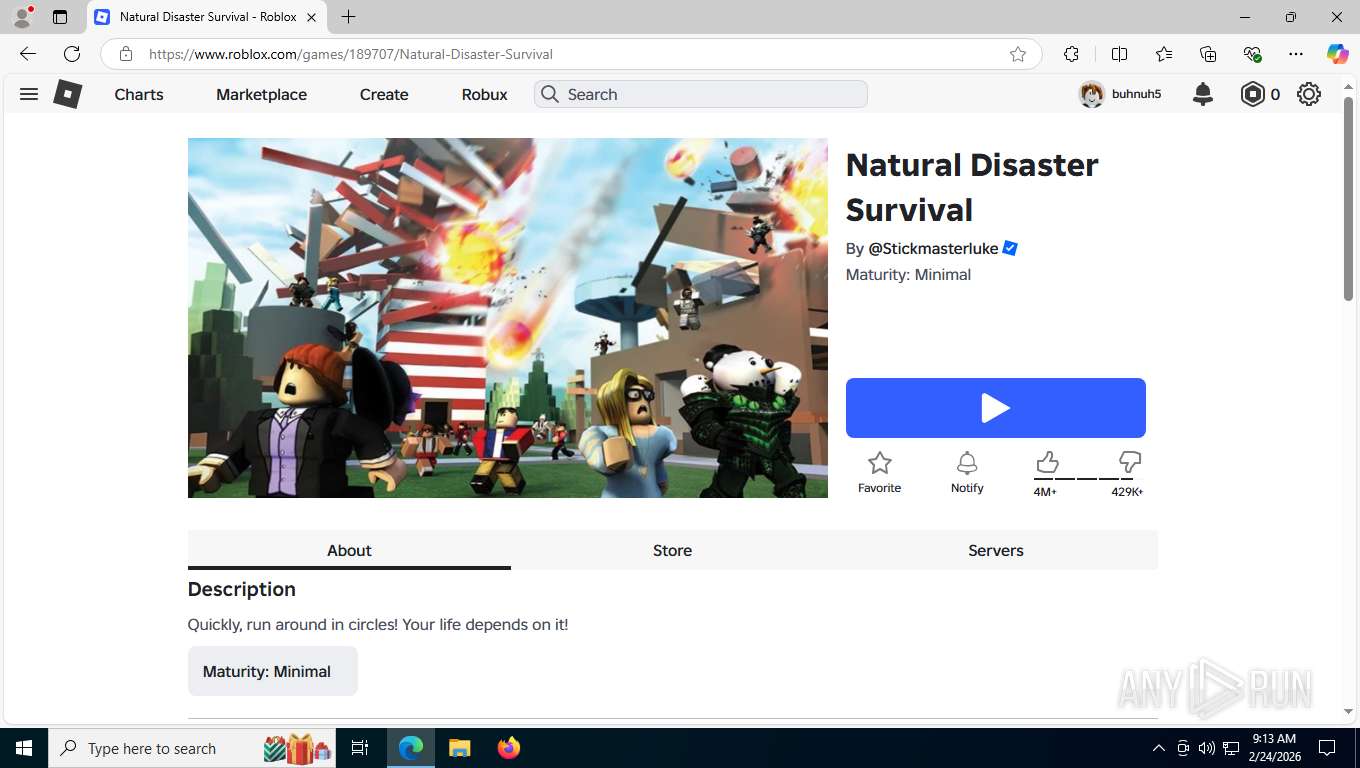
Task: Open browser Extensions icon
Action: pyautogui.click(x=1071, y=54)
